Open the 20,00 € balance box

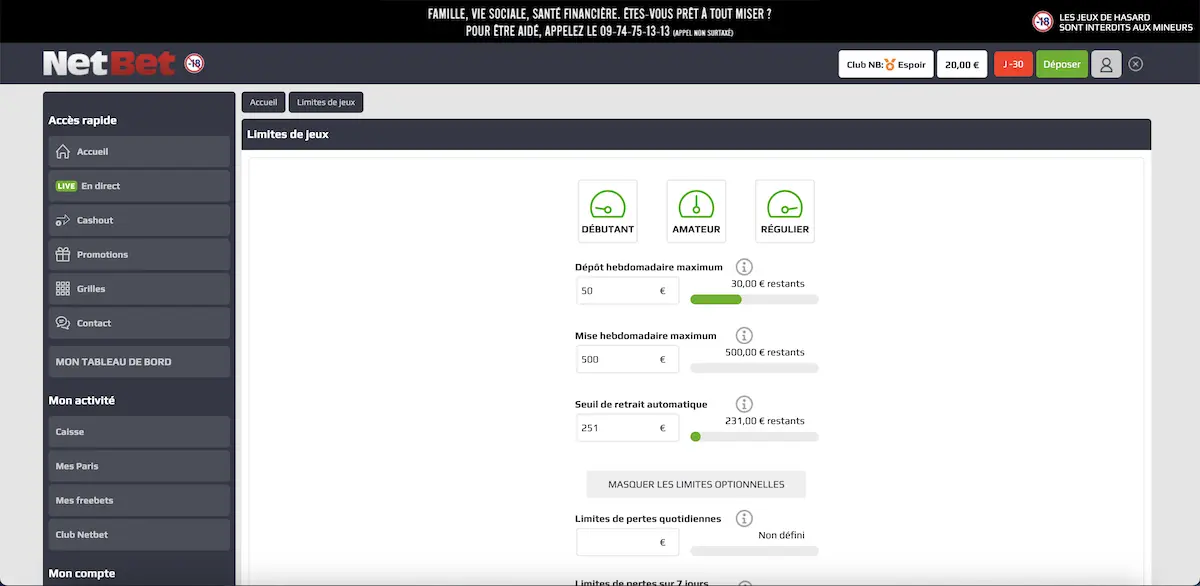point(962,64)
